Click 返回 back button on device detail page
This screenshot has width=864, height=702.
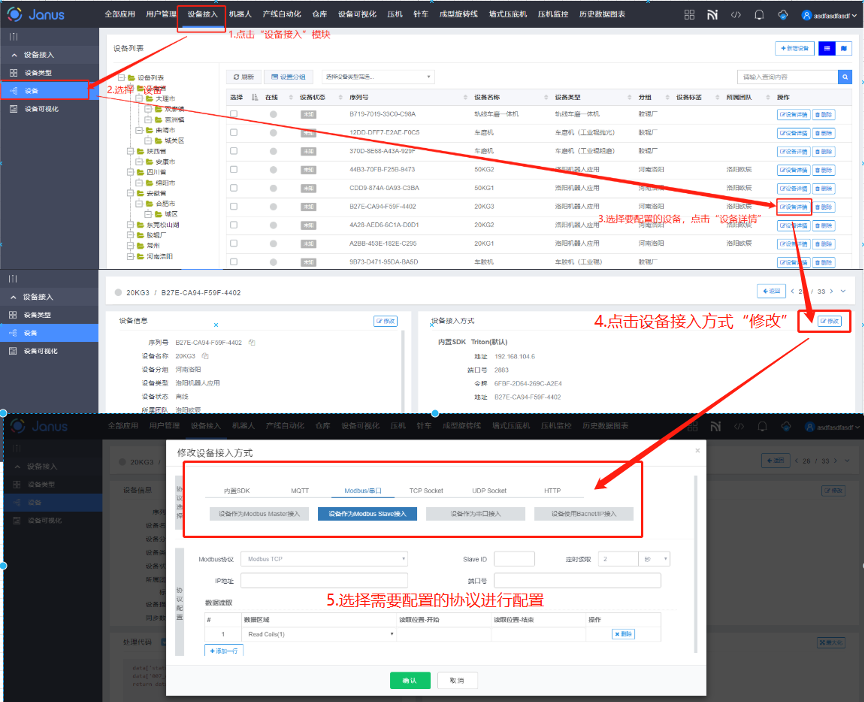tap(771, 291)
